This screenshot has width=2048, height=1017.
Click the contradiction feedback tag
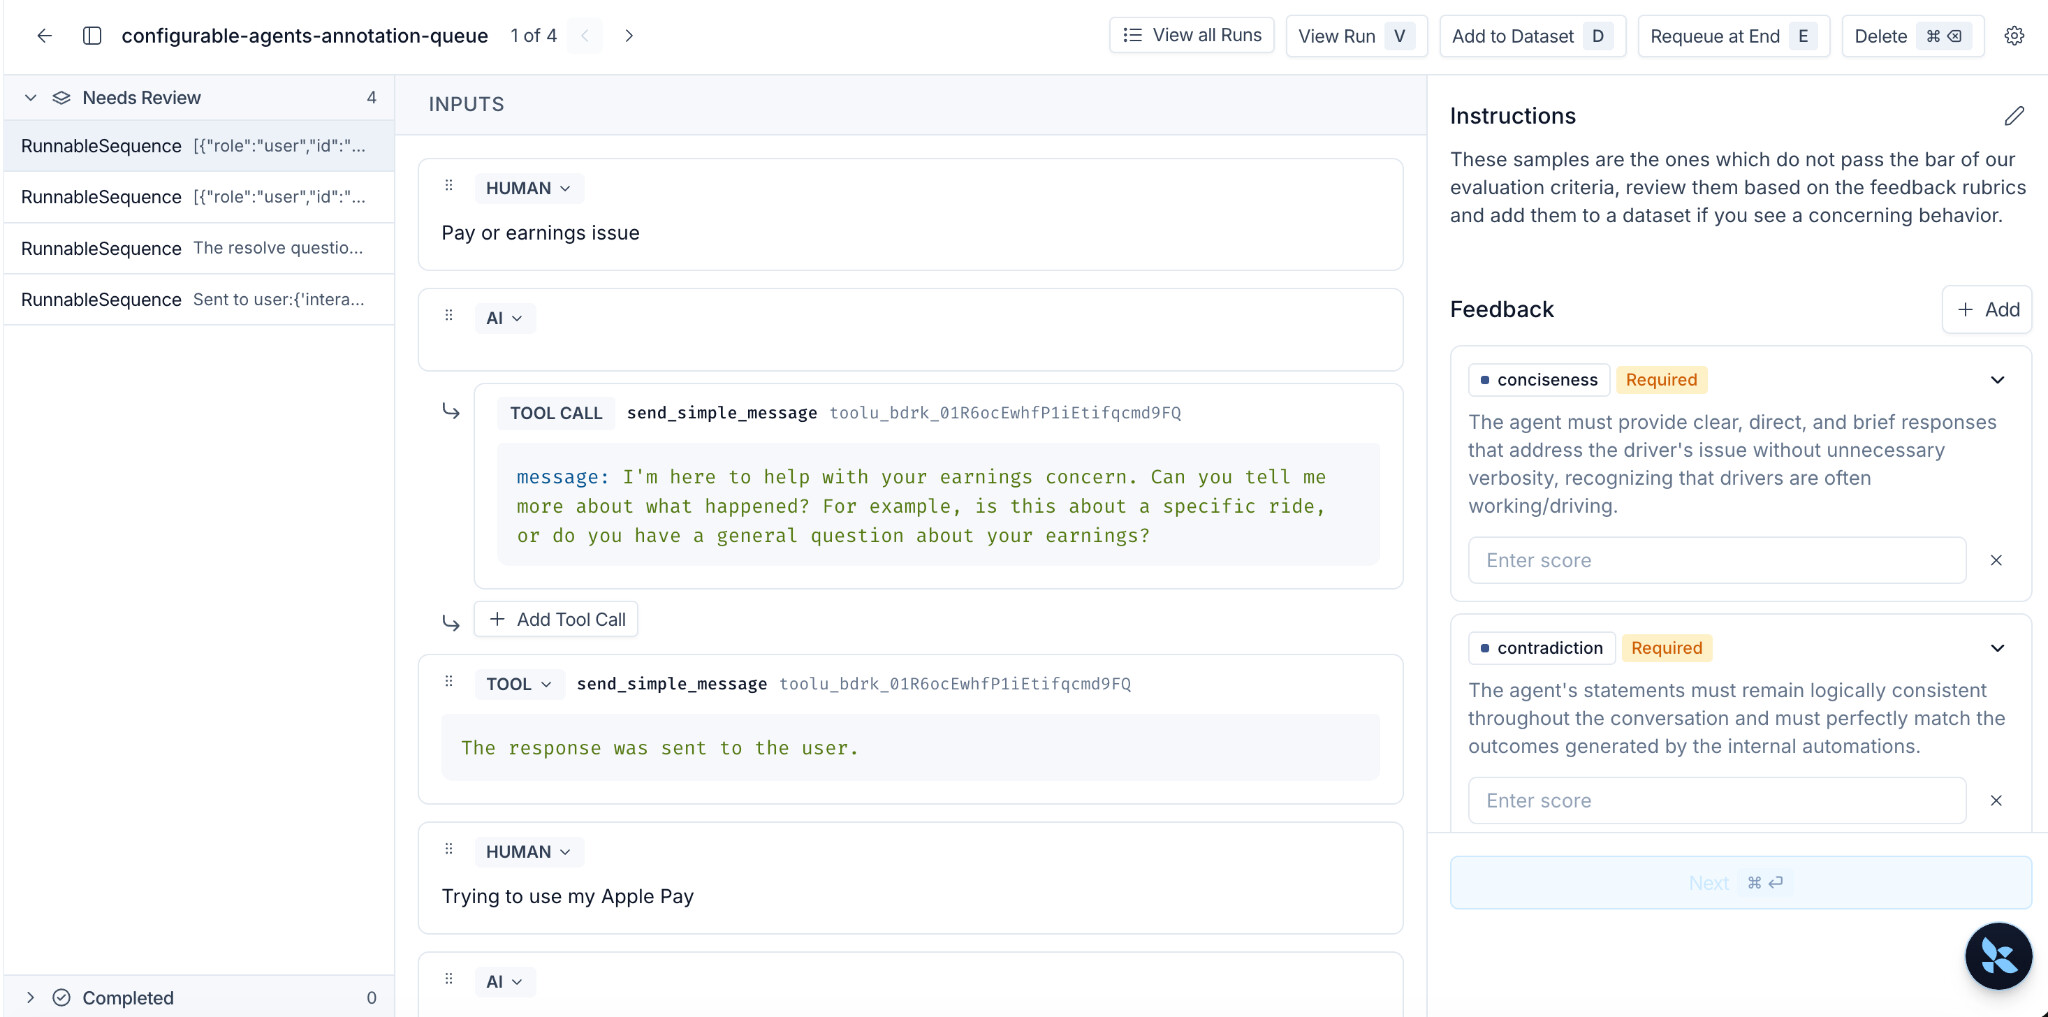point(1542,648)
